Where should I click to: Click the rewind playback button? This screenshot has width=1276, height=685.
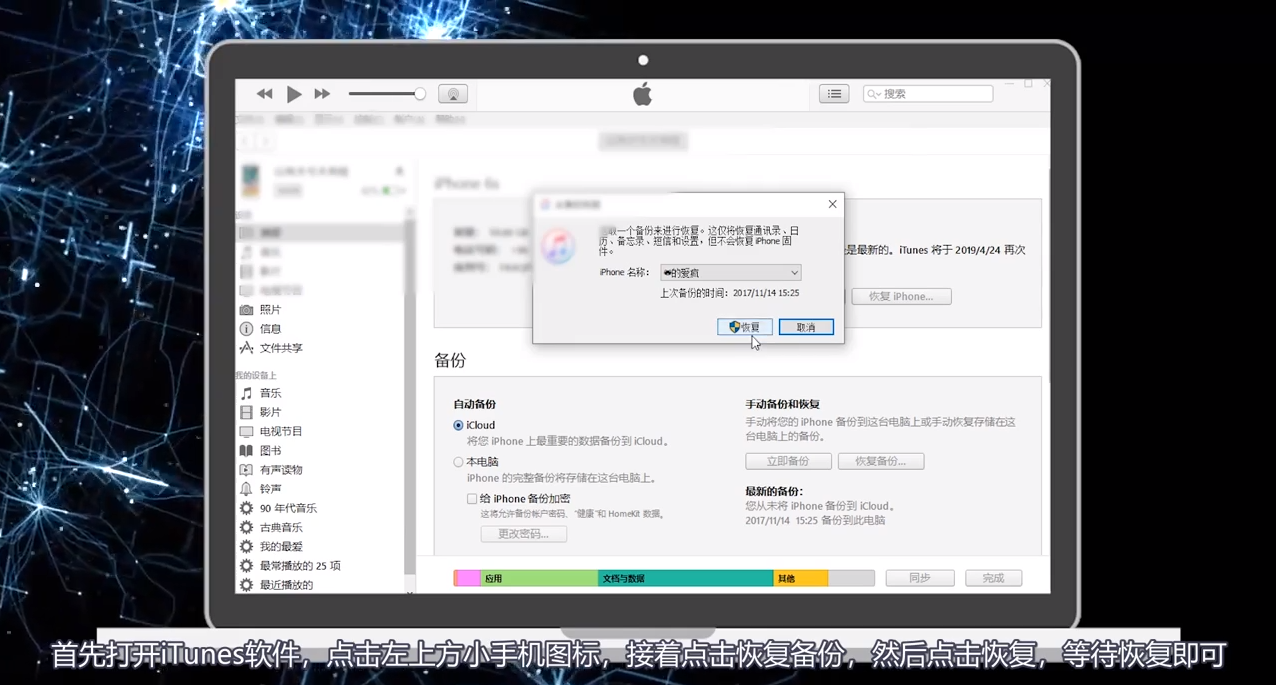[264, 94]
